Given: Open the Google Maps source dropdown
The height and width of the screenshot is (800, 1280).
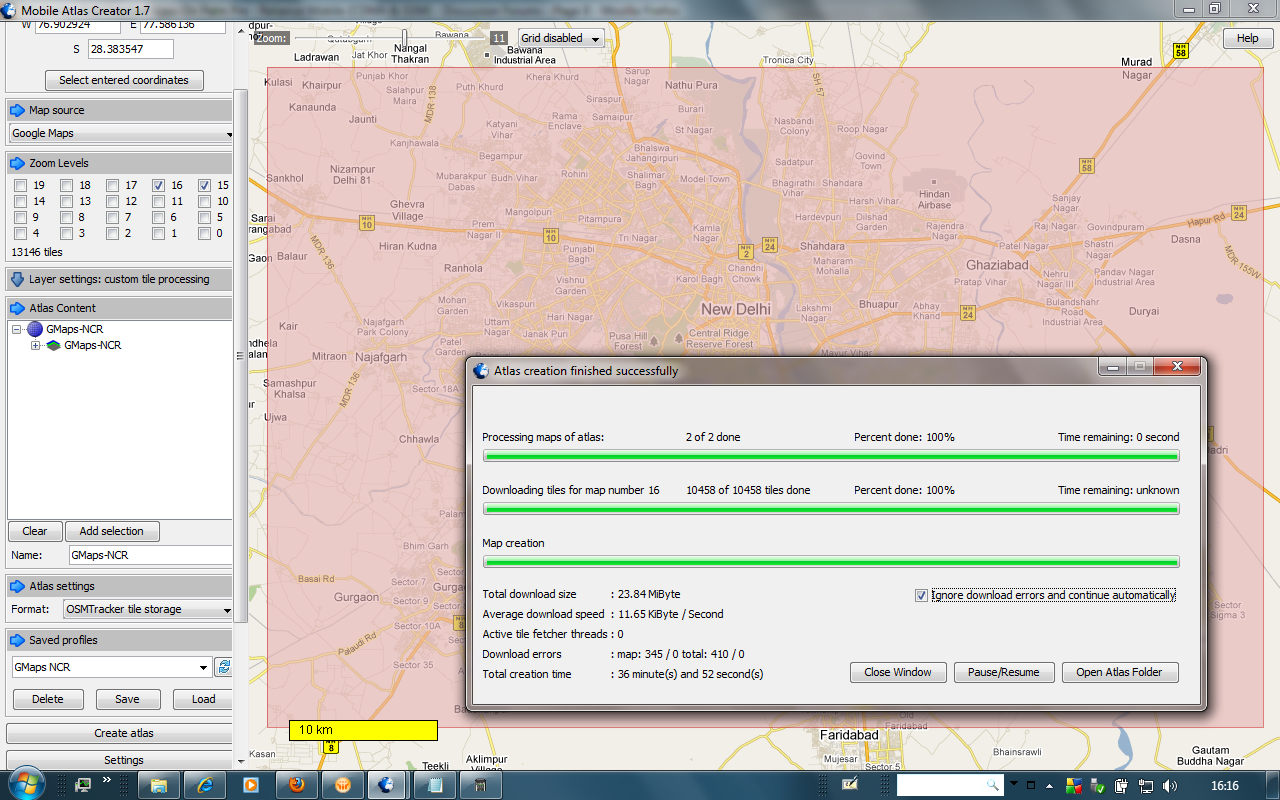Looking at the screenshot, I should (120, 133).
